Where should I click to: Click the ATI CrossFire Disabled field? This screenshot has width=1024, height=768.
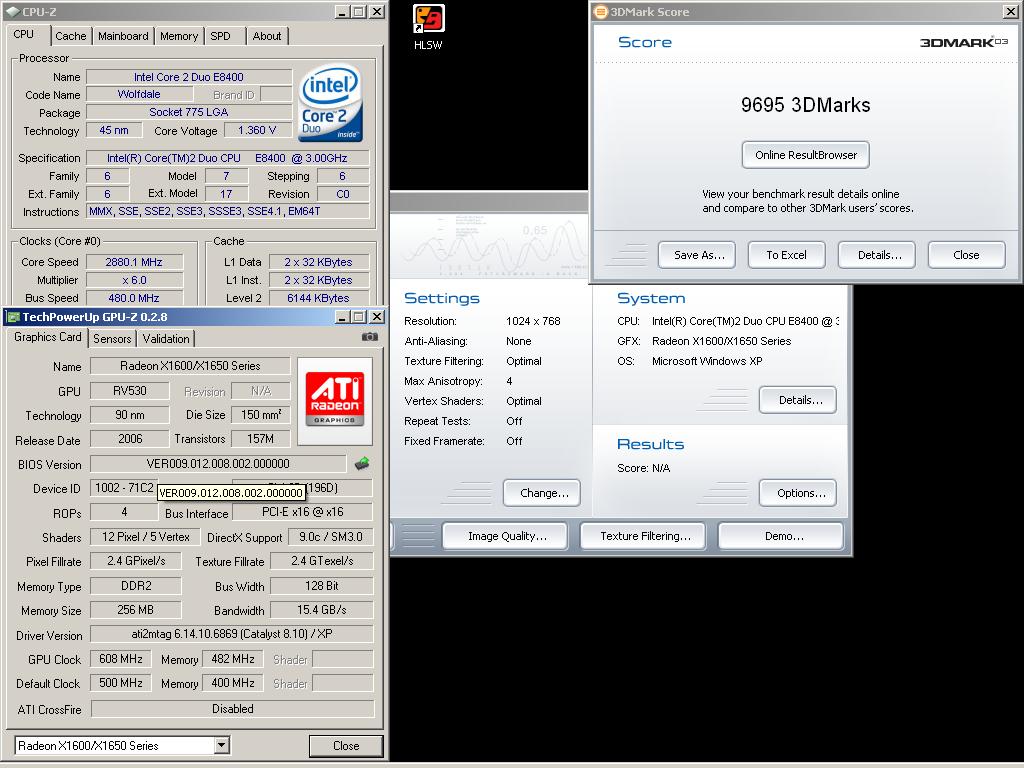232,709
